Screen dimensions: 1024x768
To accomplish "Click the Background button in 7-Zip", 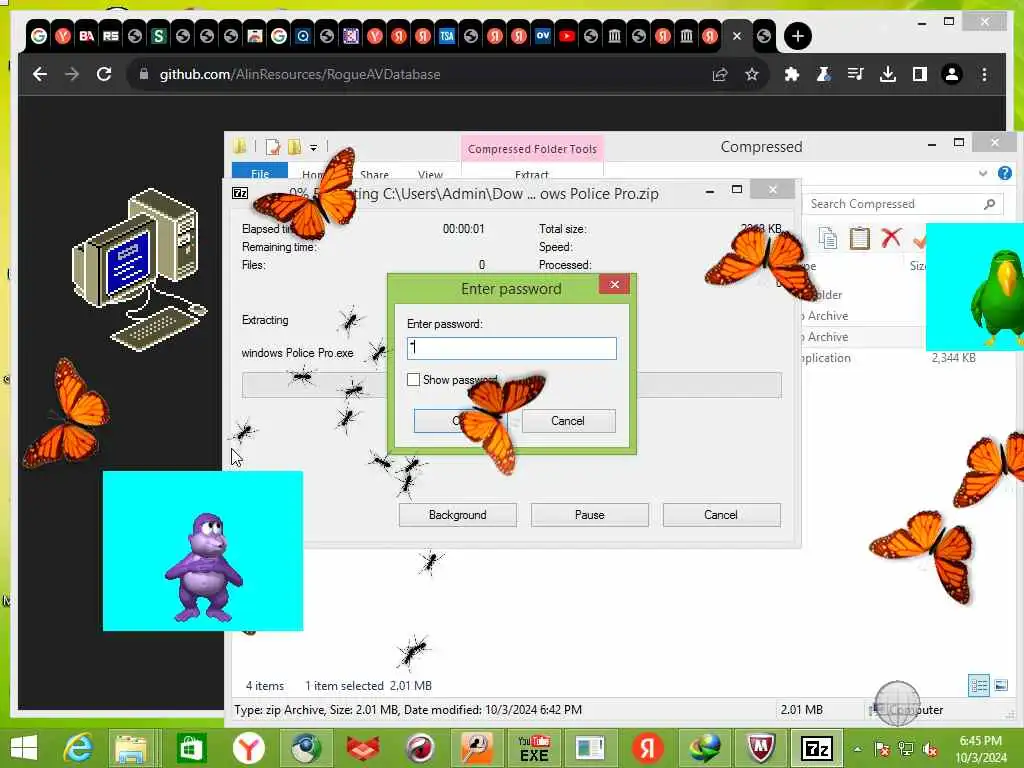I will 457,515.
